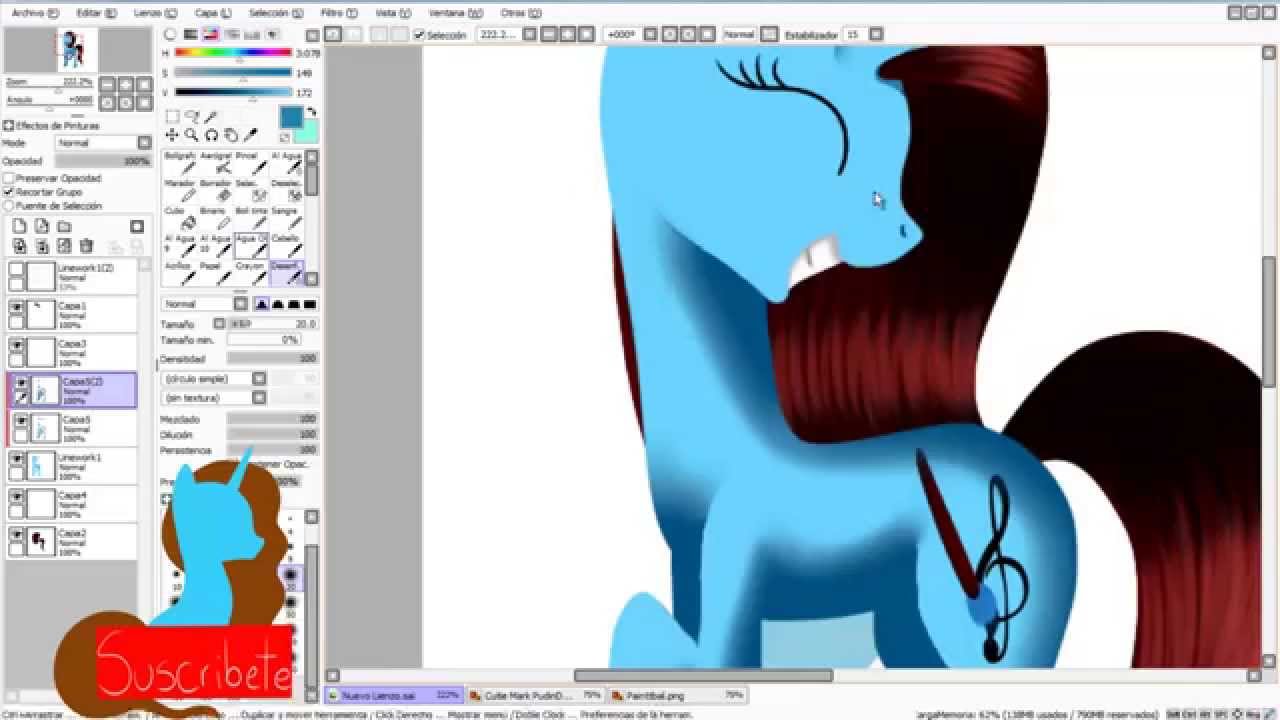The height and width of the screenshot is (720, 1280).
Task: Hide the Capa1 layer
Action: tap(17, 308)
